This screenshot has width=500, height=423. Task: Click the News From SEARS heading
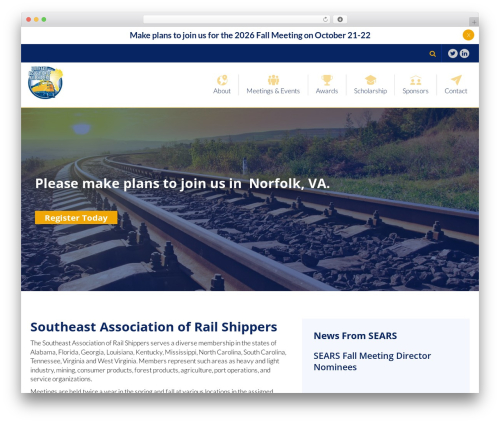point(355,336)
